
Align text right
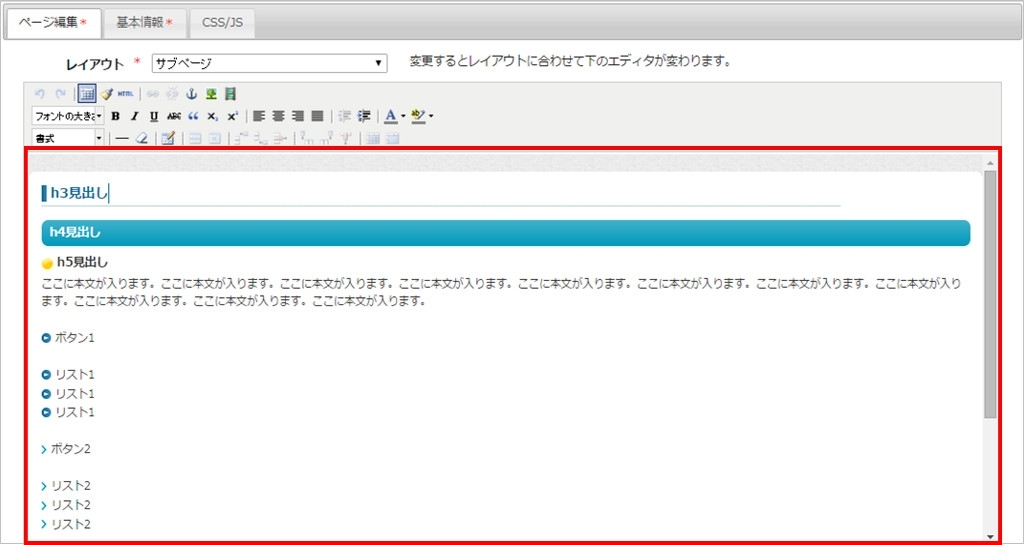click(x=297, y=116)
